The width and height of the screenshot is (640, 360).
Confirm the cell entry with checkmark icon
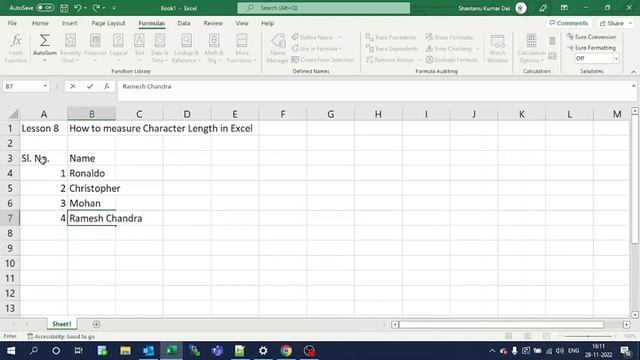(90, 86)
